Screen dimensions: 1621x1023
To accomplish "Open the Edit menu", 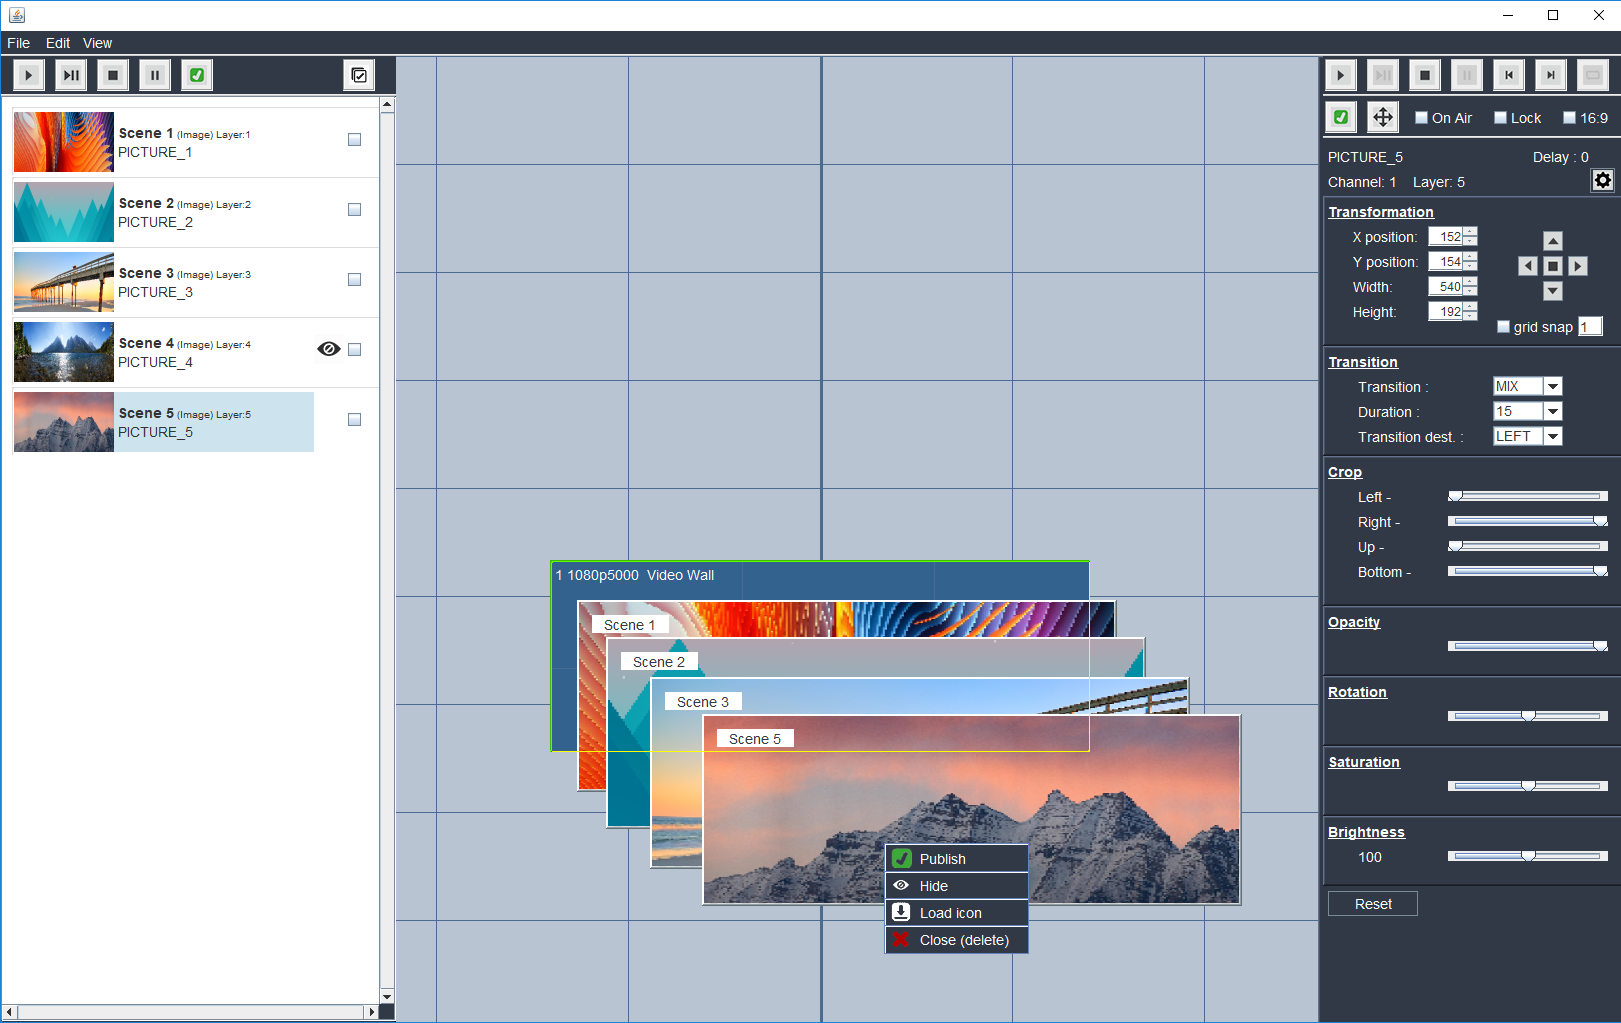I will (x=57, y=43).
